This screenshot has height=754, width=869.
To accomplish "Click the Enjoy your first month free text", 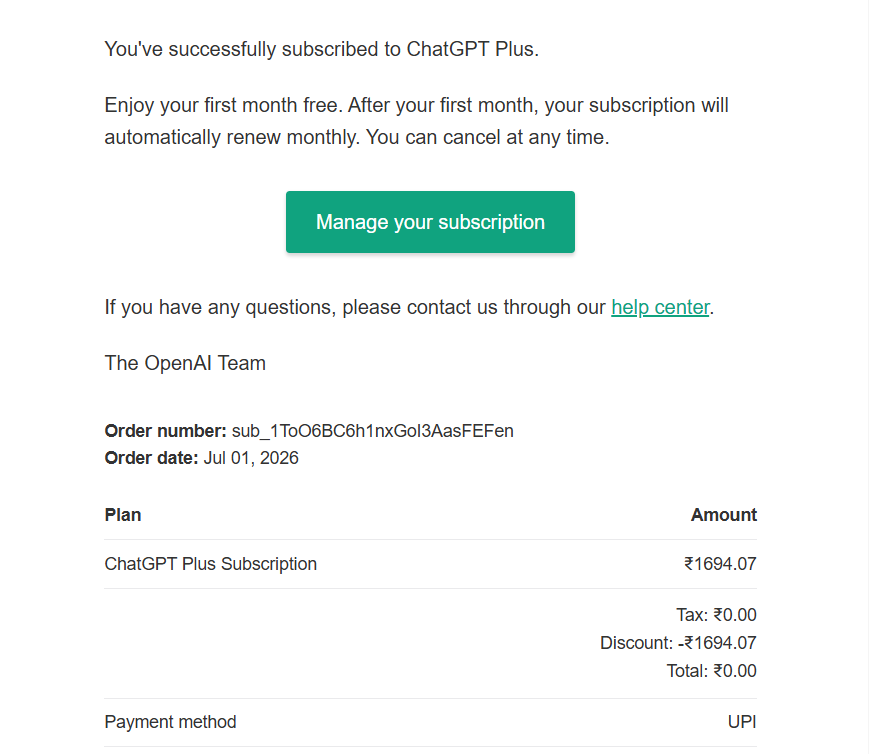I will tap(222, 105).
